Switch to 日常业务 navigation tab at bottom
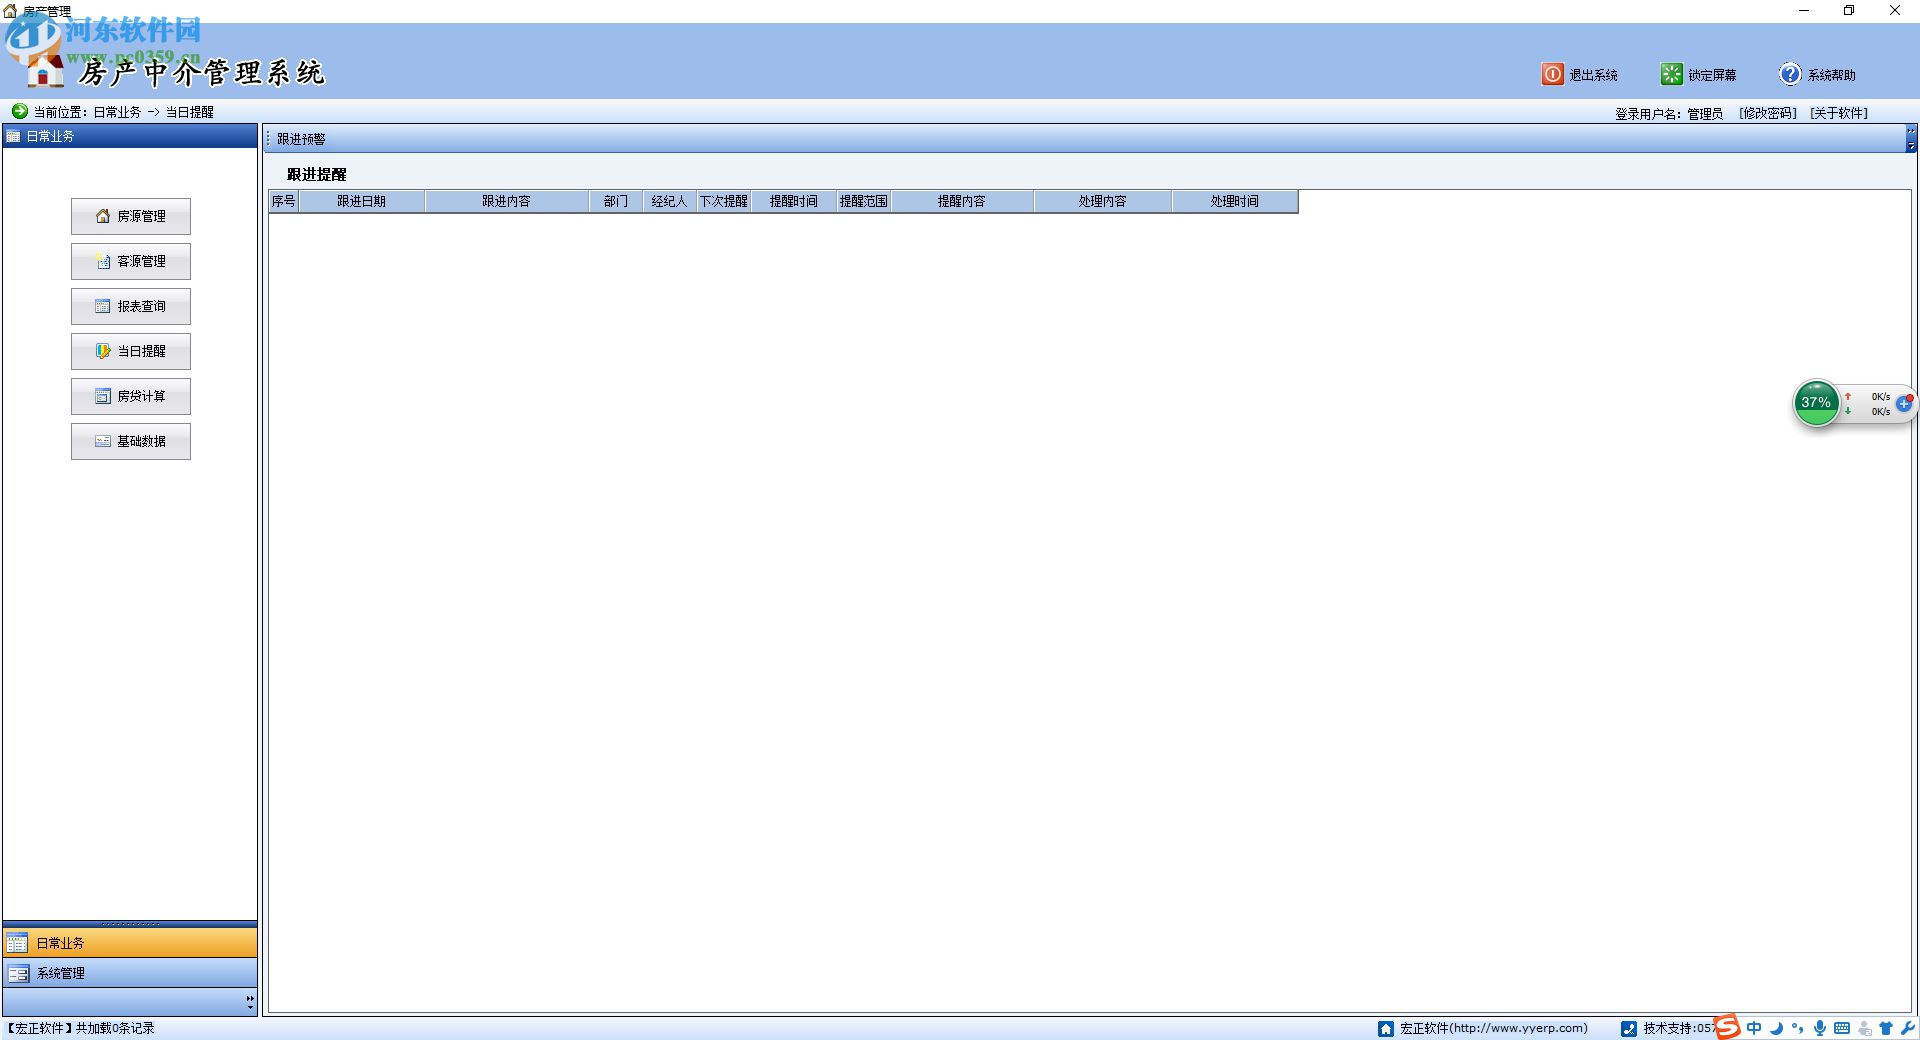 130,943
